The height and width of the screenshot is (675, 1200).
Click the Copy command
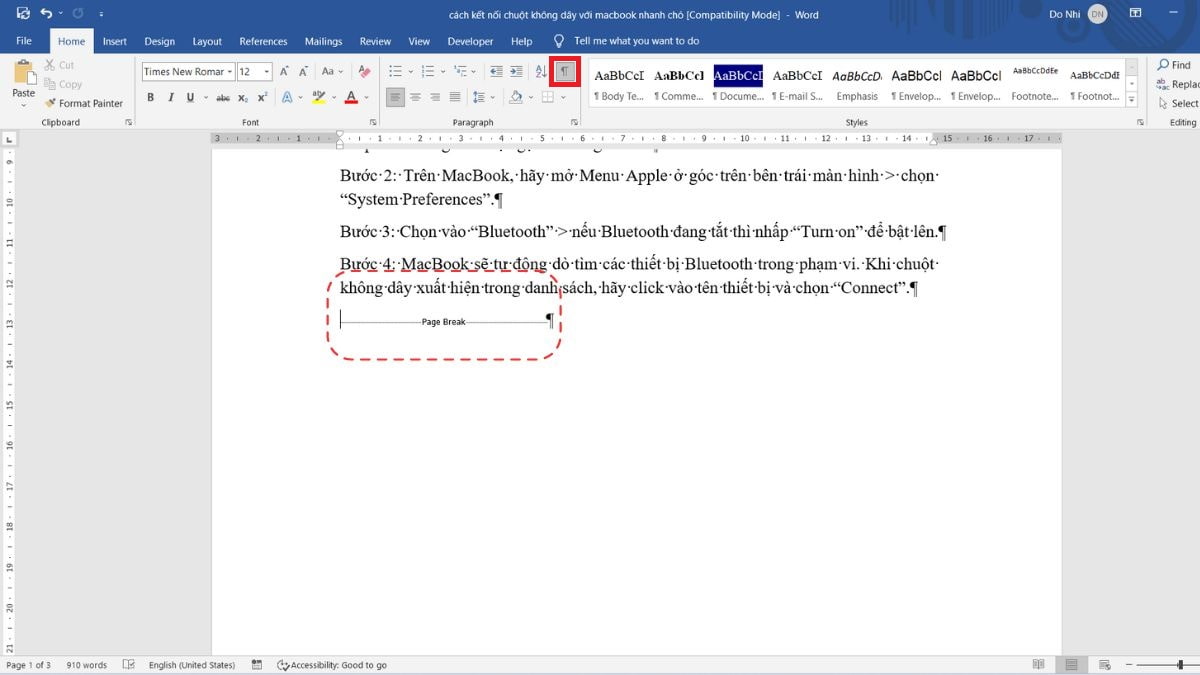[64, 84]
